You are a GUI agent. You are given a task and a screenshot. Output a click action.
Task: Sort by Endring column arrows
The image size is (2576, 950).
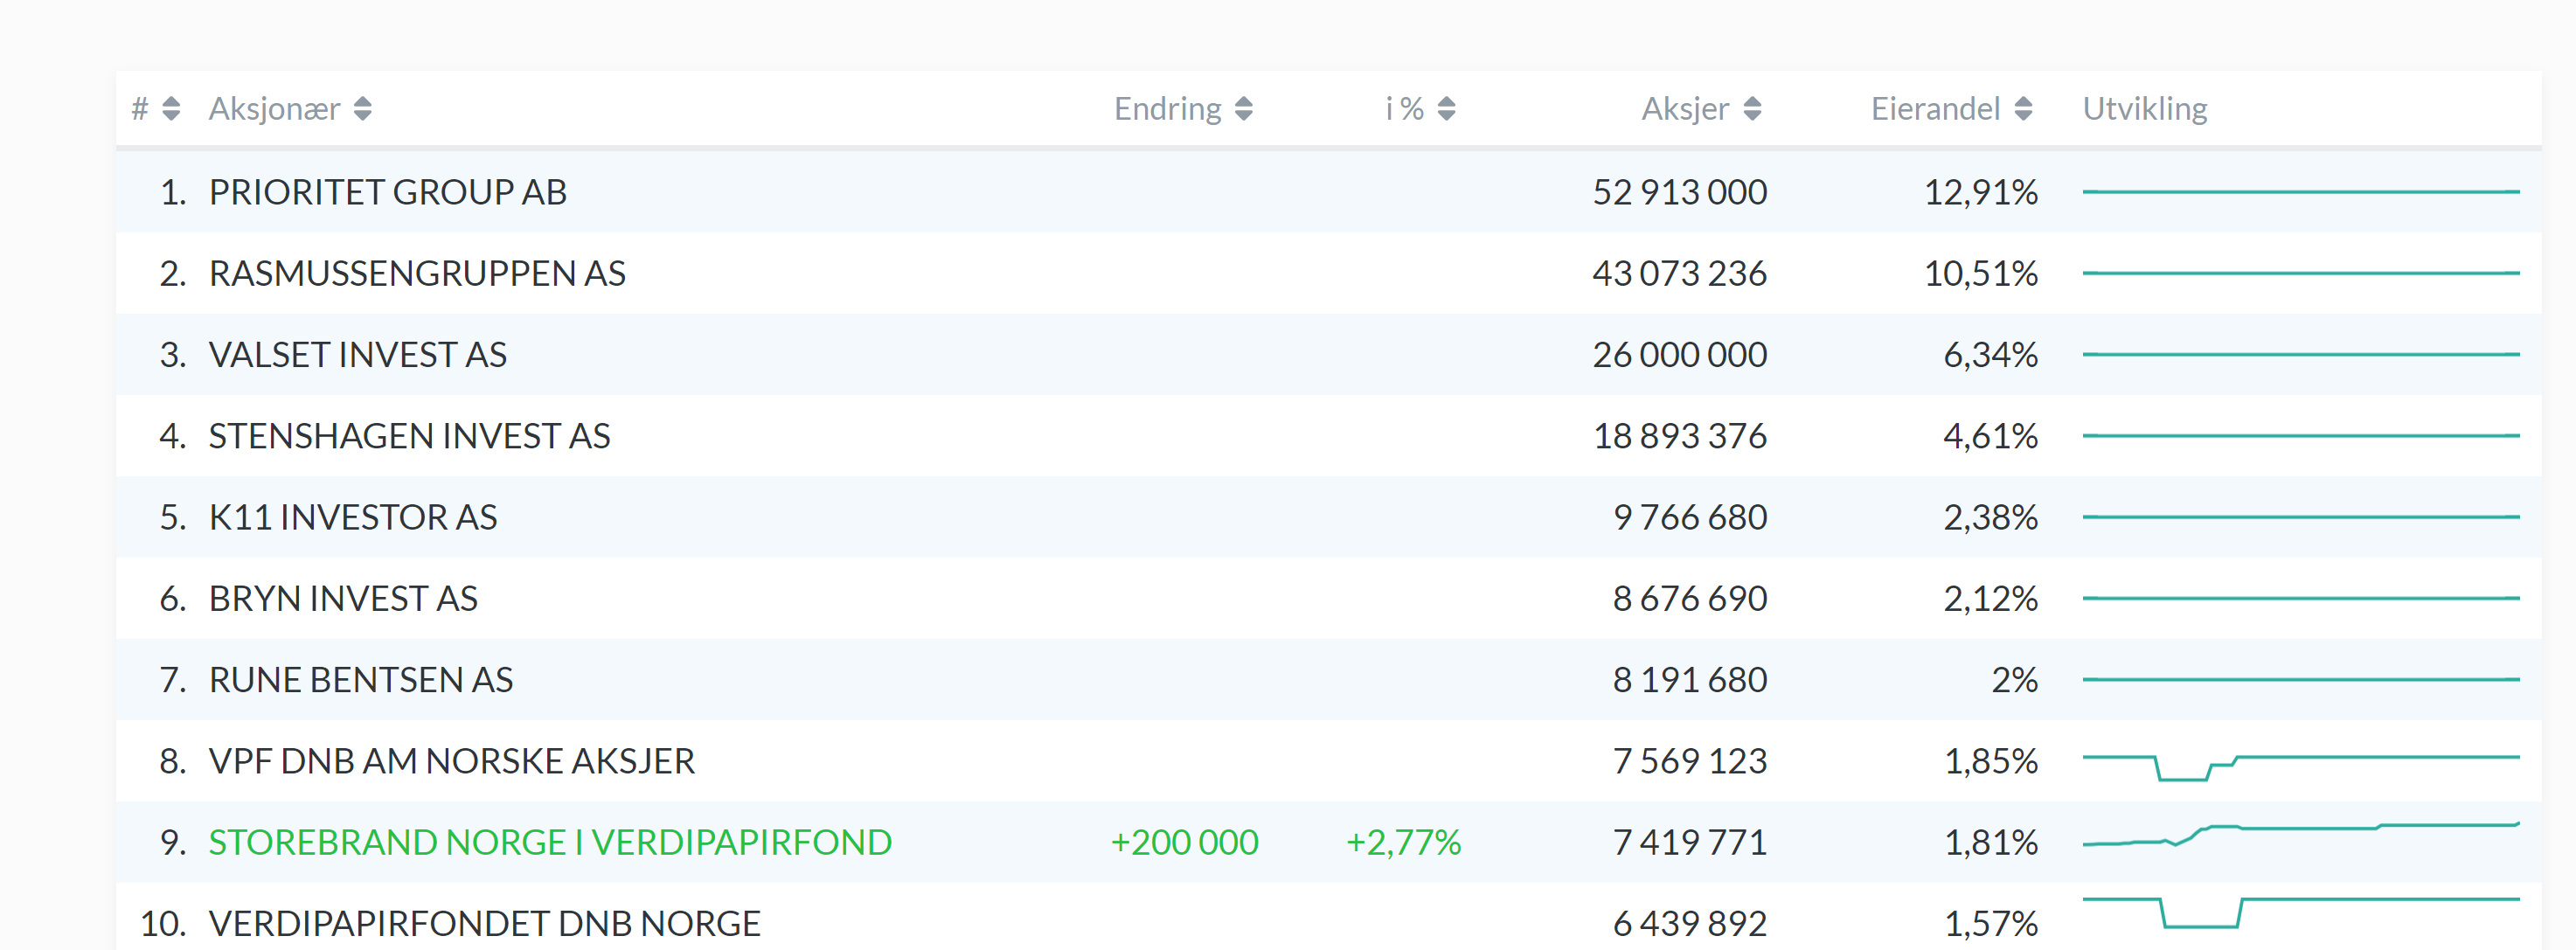coord(1243,108)
